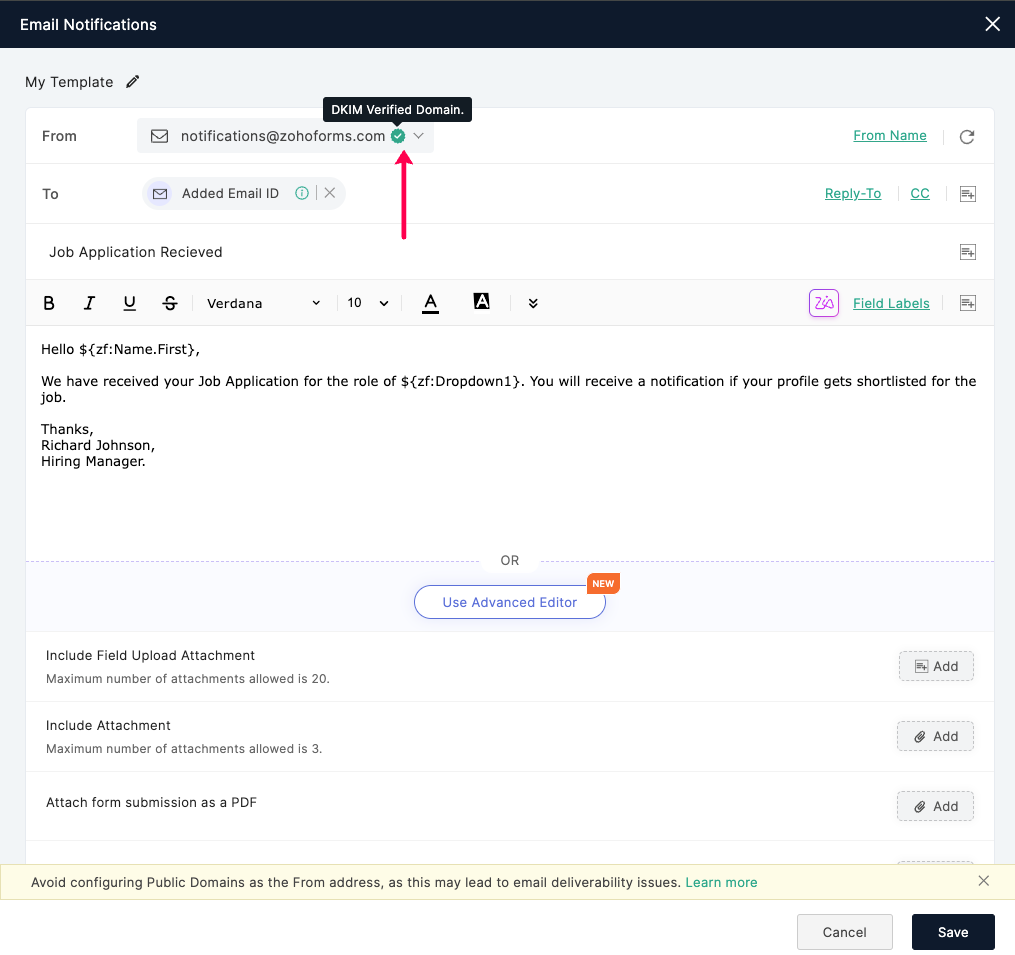The width and height of the screenshot is (1015, 955).
Task: Add under Include Attachment
Action: click(x=935, y=736)
